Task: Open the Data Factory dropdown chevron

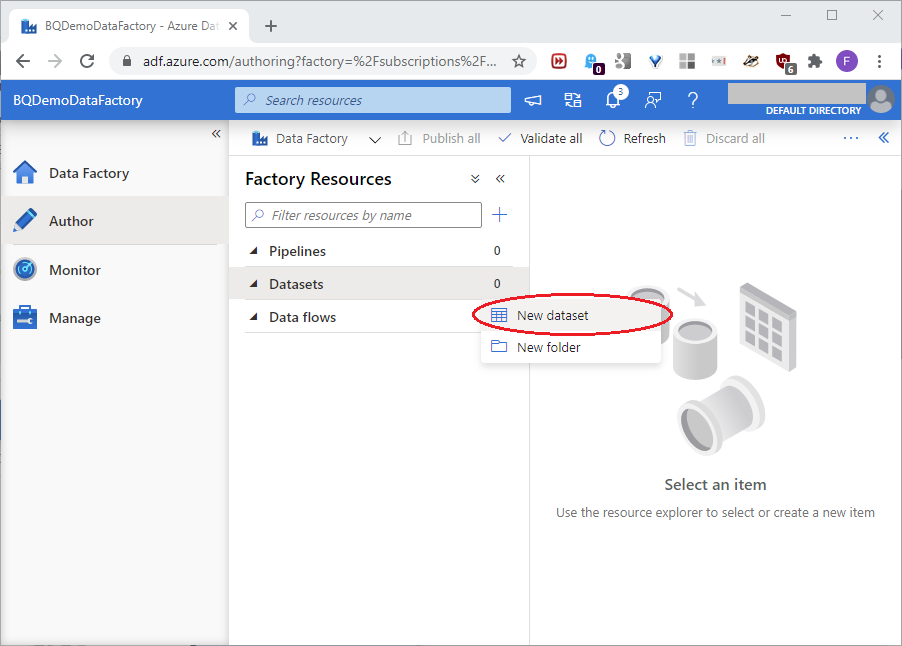Action: 375,139
